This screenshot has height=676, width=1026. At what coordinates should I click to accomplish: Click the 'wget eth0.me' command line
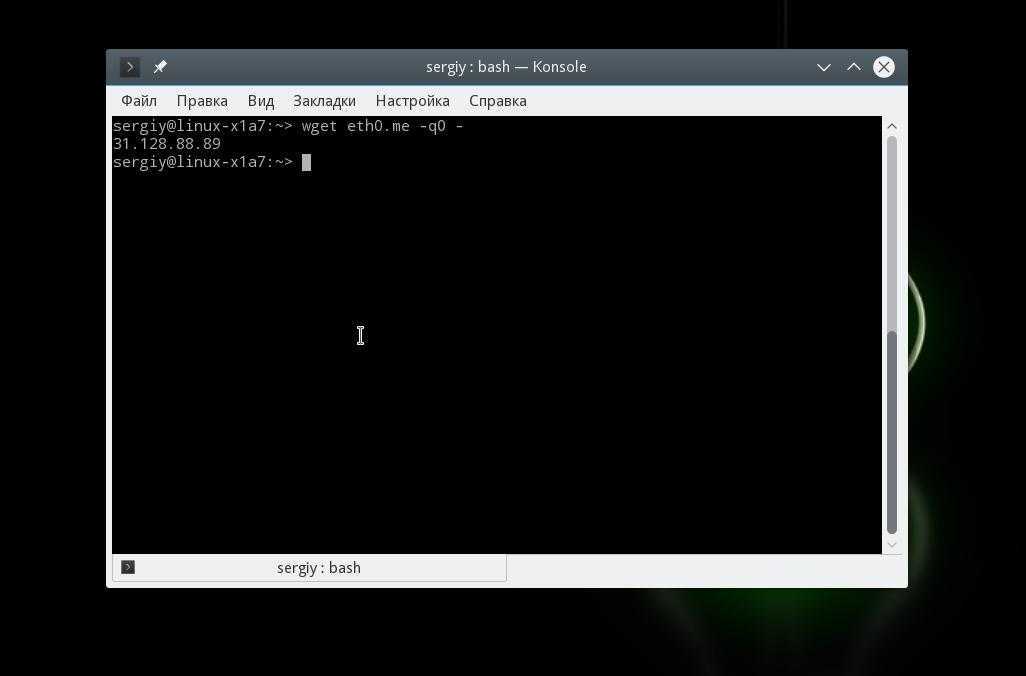[x=382, y=126]
